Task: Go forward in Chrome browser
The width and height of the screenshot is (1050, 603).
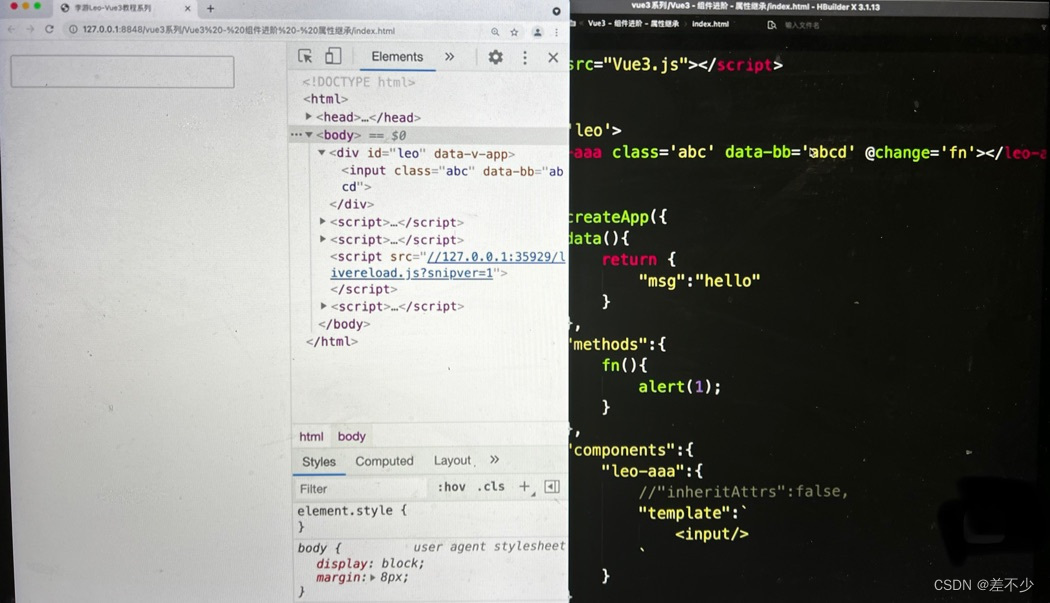Action: 29,29
